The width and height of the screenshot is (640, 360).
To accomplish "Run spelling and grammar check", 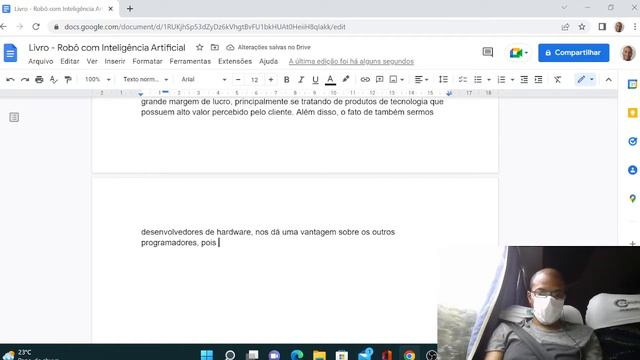I will (x=53, y=80).
